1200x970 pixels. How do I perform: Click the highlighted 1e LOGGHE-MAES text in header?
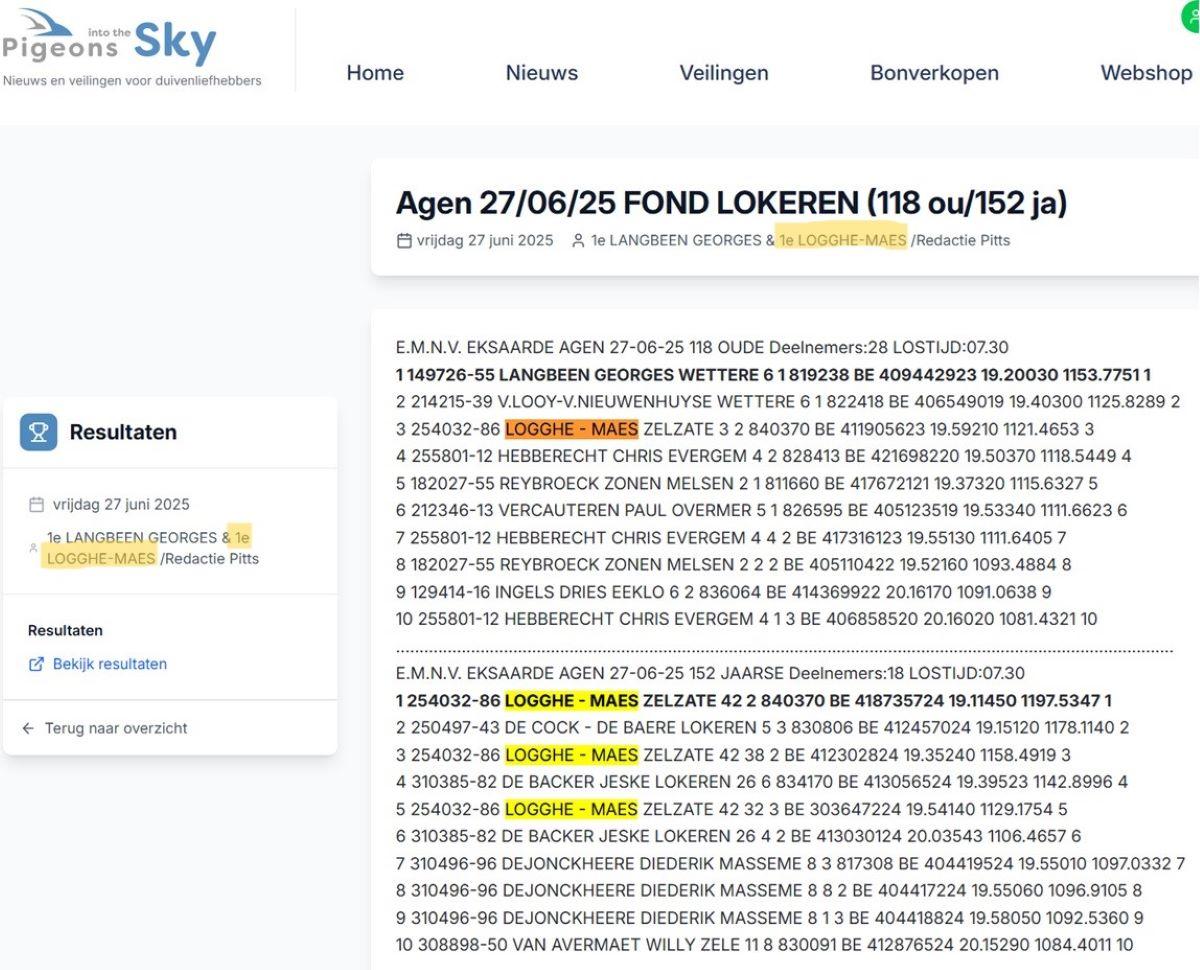[x=843, y=240]
